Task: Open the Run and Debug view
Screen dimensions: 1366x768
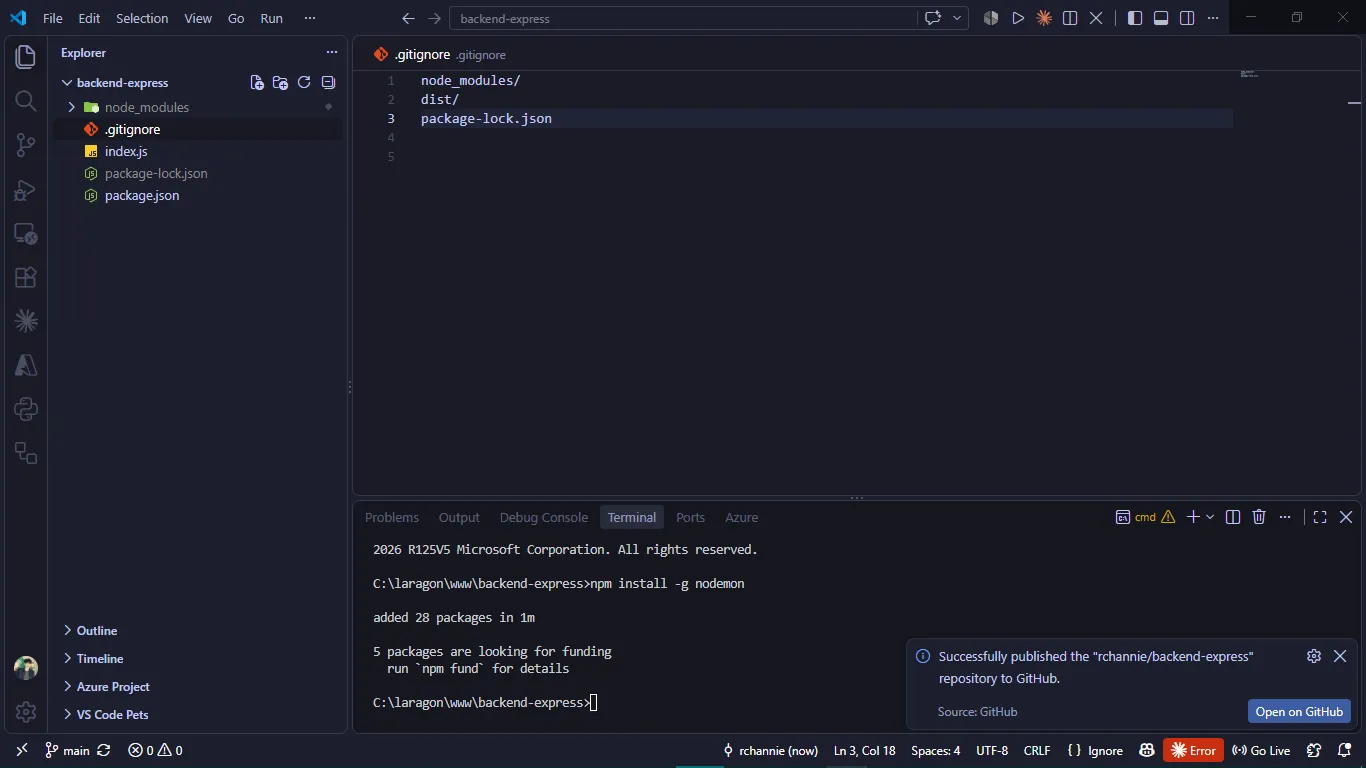Action: click(x=26, y=190)
